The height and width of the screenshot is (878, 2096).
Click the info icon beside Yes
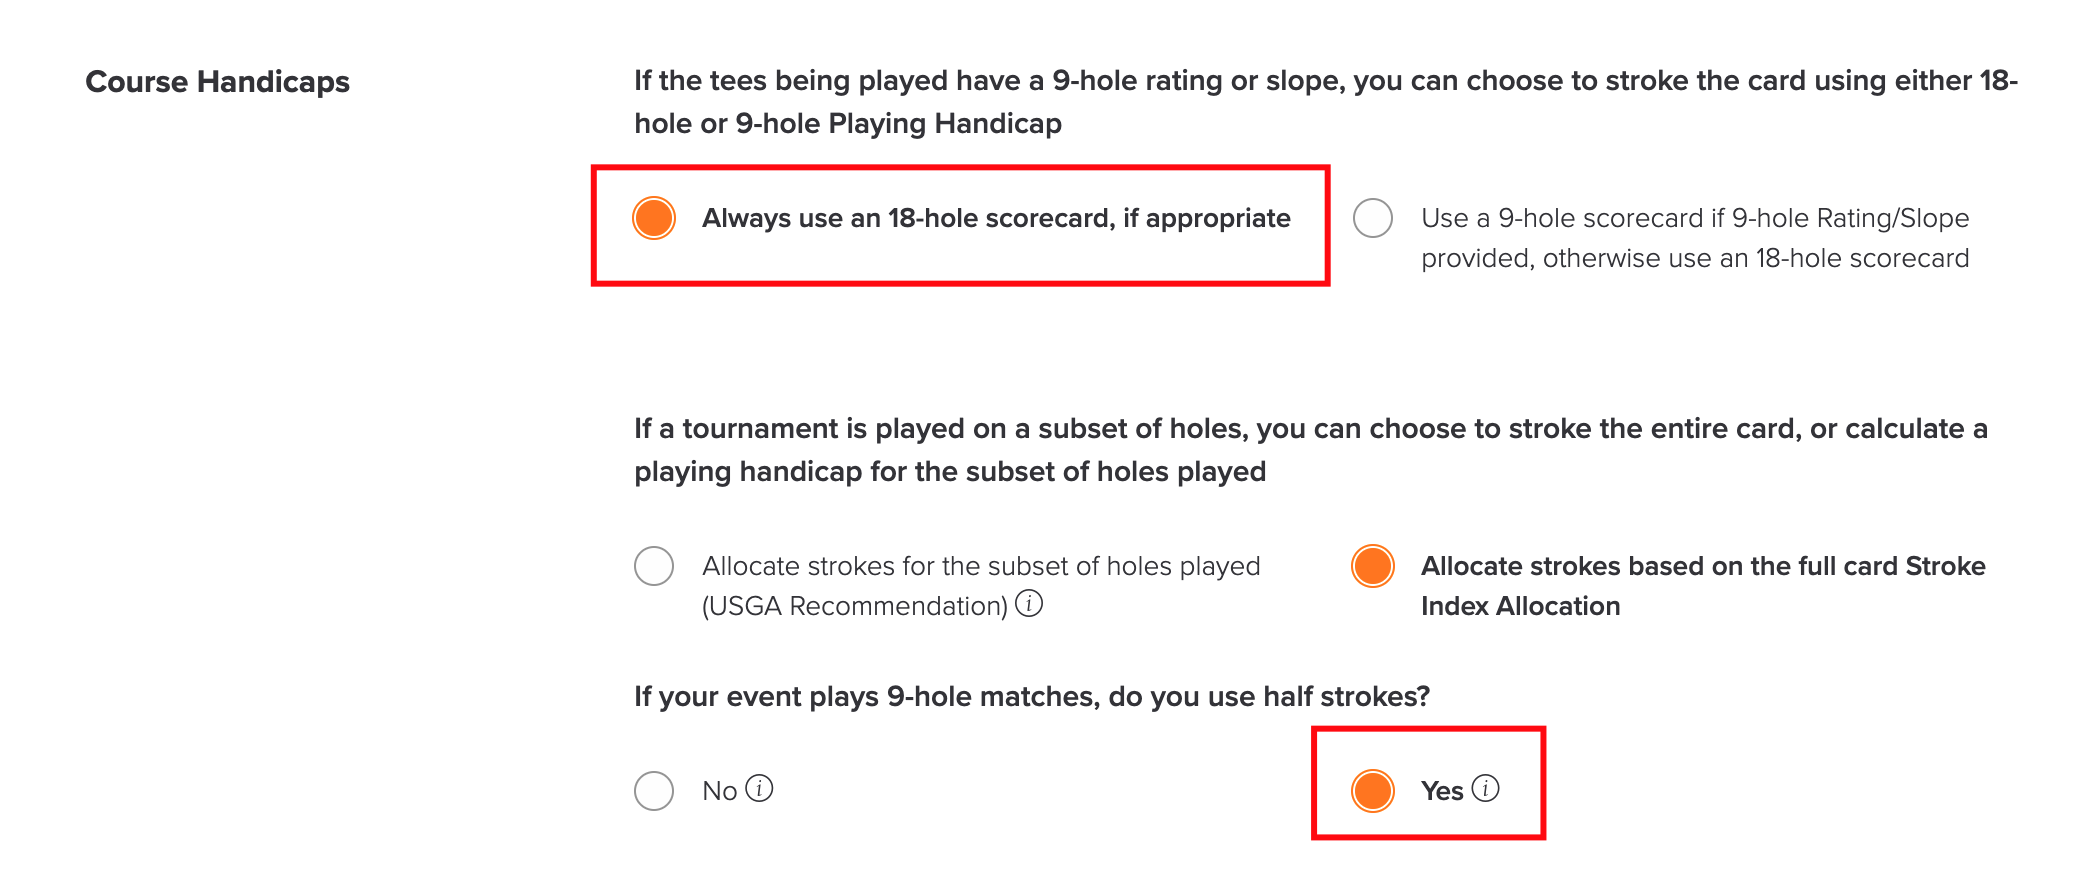[1486, 789]
